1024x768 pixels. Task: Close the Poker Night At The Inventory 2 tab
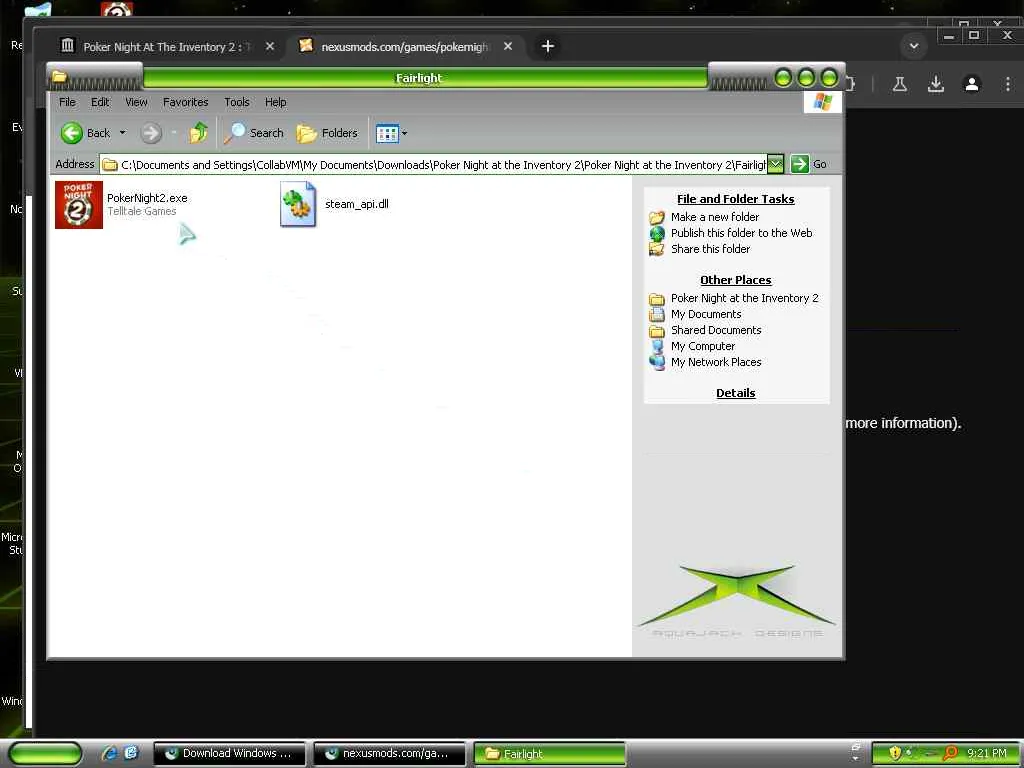(270, 46)
